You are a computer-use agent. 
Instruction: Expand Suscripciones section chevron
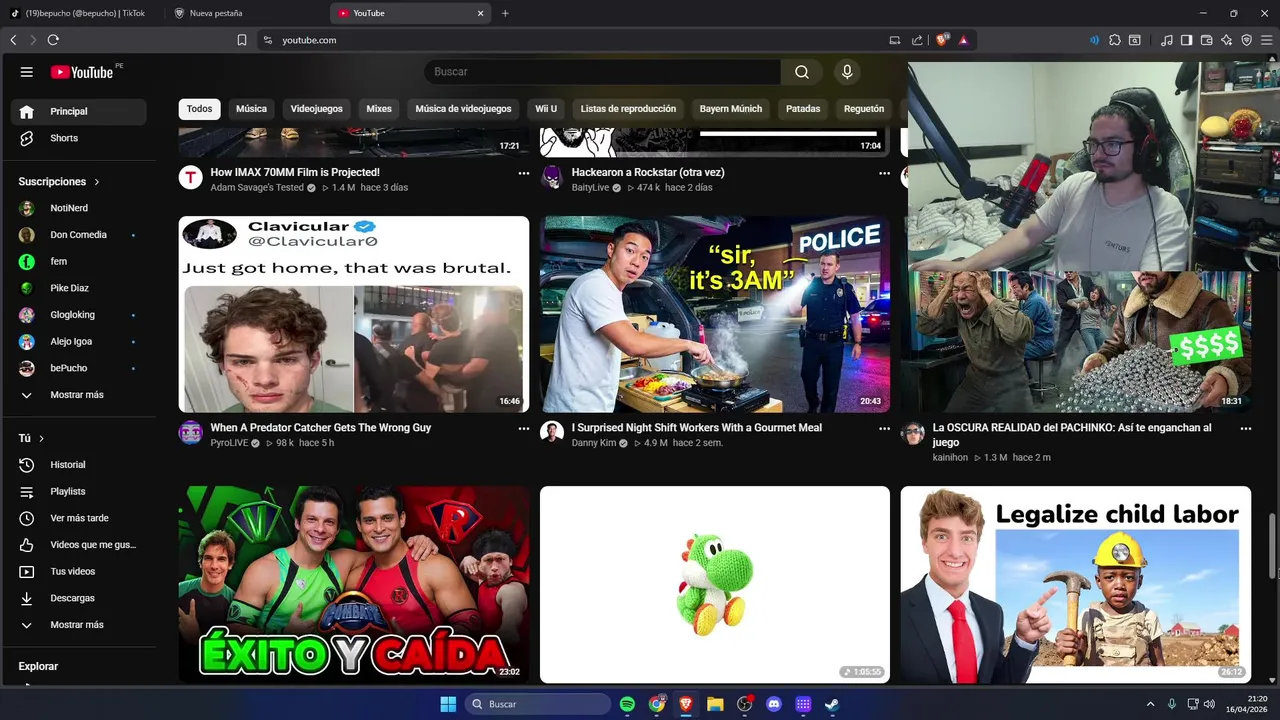pyautogui.click(x=97, y=182)
